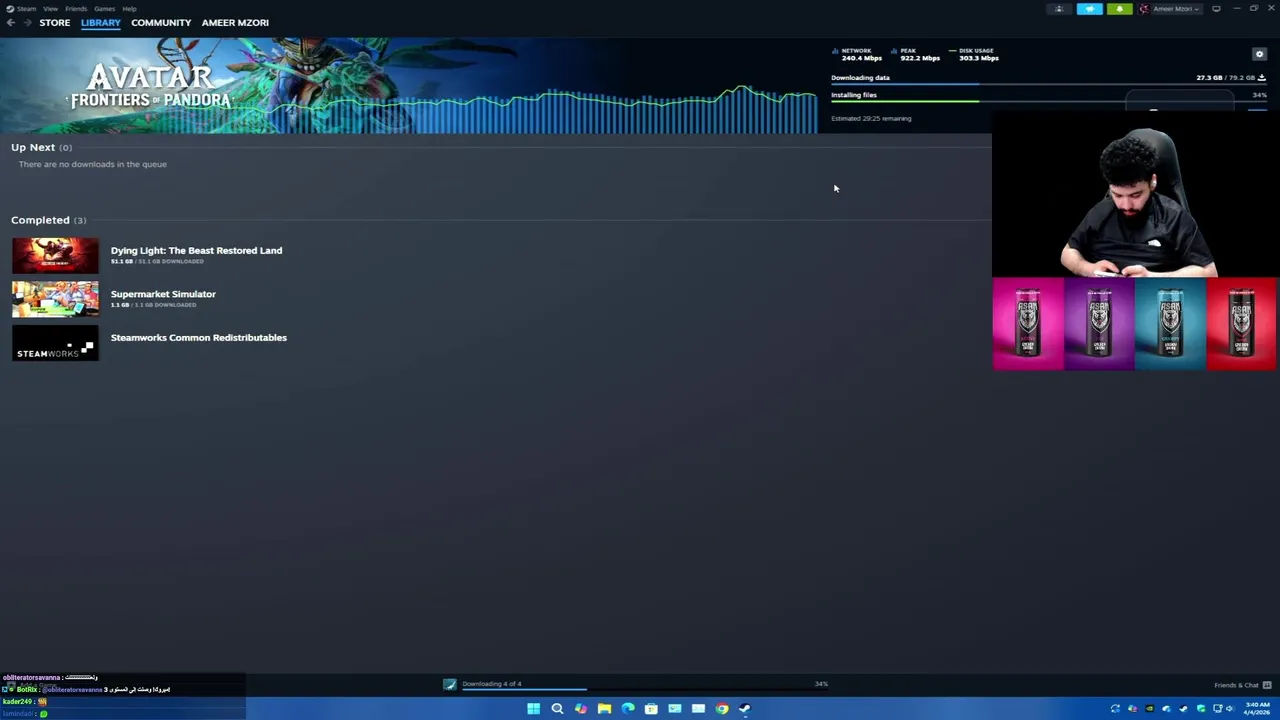Click the Estimated 29:25 remaining text
The width and height of the screenshot is (1280, 720).
[x=871, y=118]
